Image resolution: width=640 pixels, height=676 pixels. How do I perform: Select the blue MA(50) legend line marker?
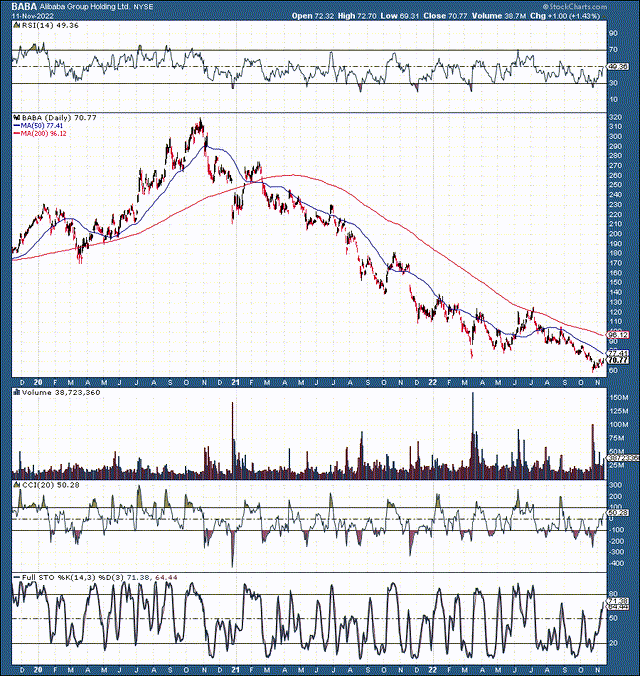click(17, 125)
